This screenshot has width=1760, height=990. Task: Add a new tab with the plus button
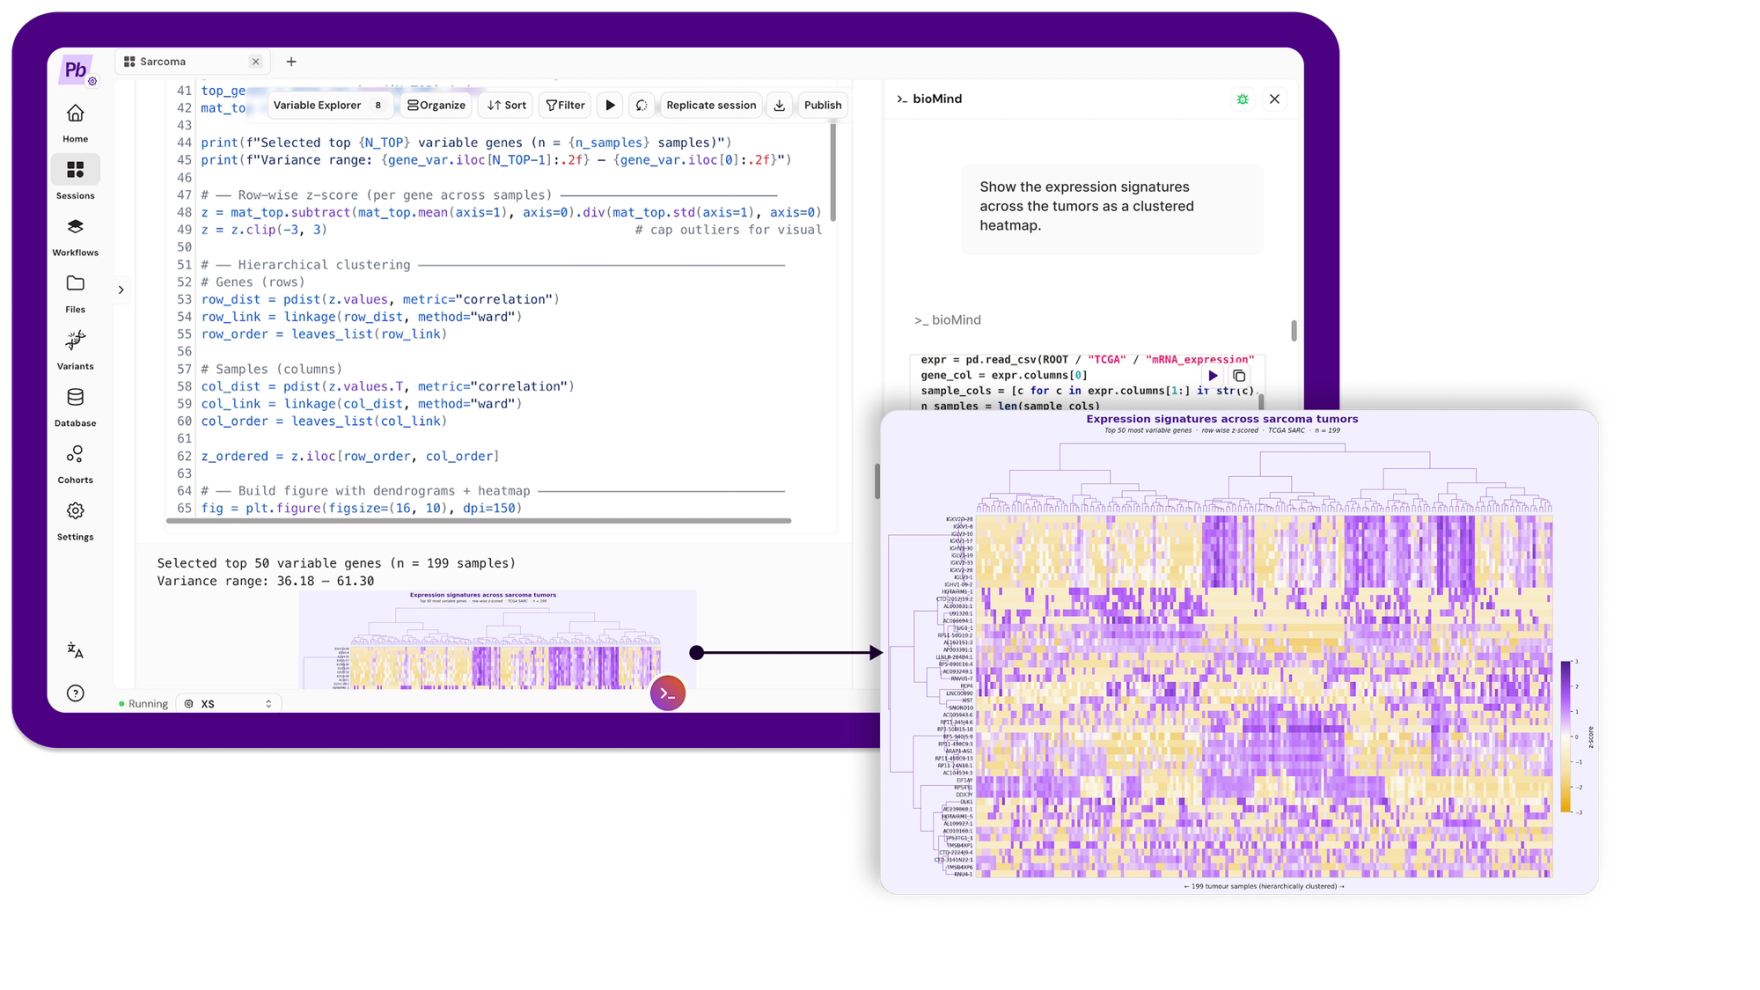(x=291, y=62)
